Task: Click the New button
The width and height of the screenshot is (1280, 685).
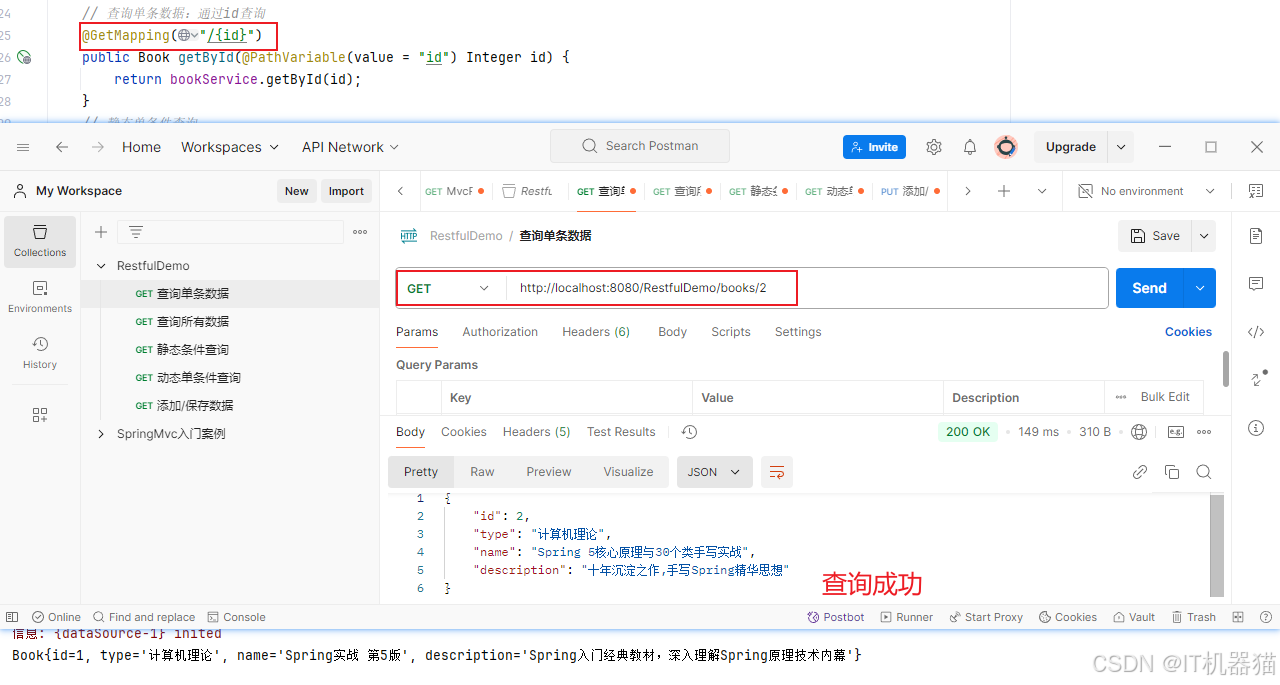Action: tap(297, 191)
